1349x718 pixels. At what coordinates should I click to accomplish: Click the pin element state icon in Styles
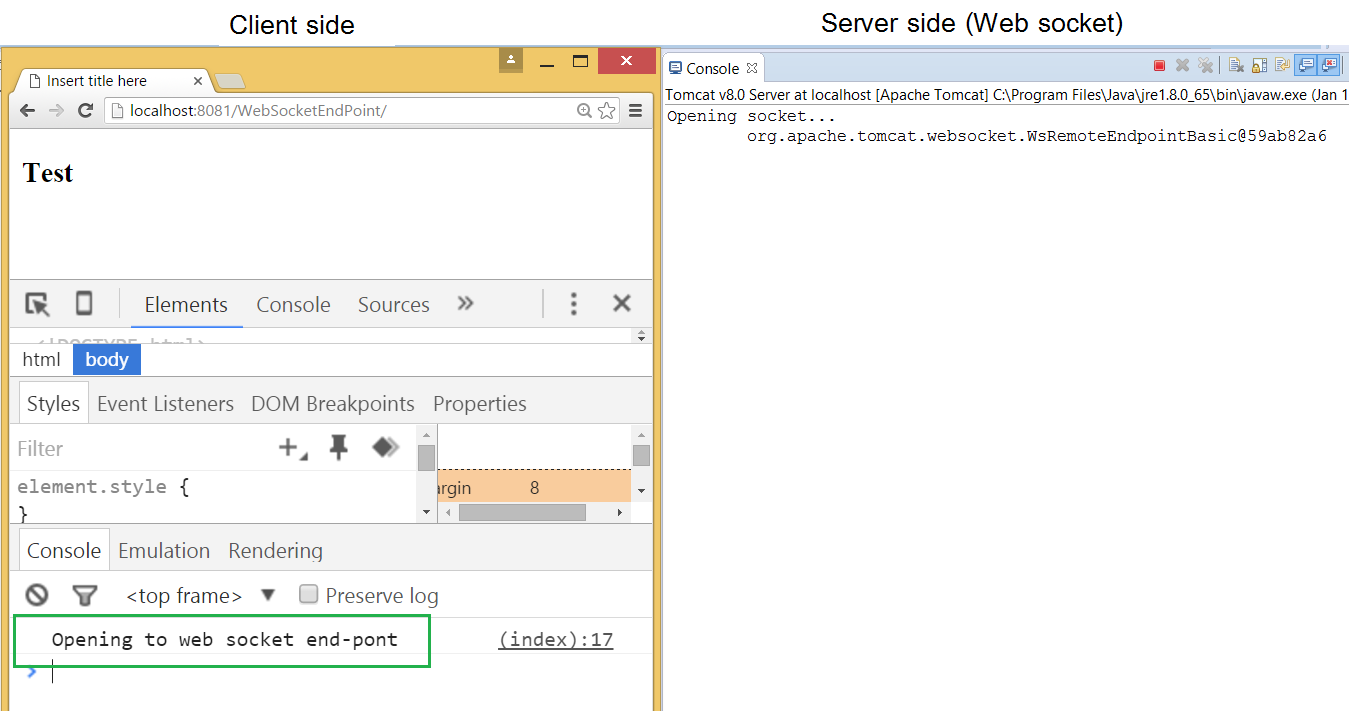(339, 447)
